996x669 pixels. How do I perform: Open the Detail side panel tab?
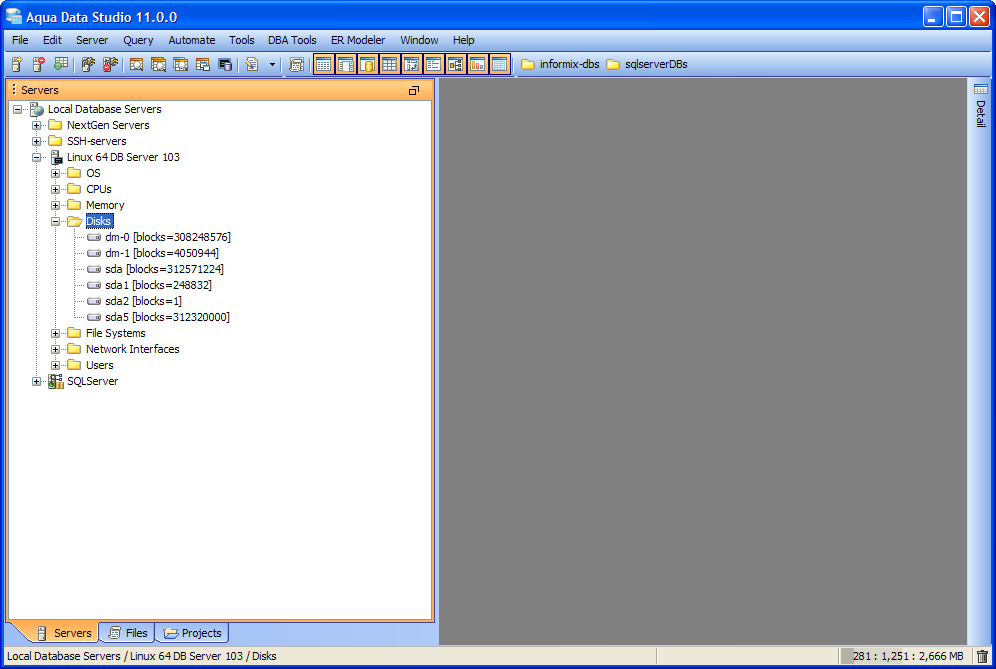(981, 106)
